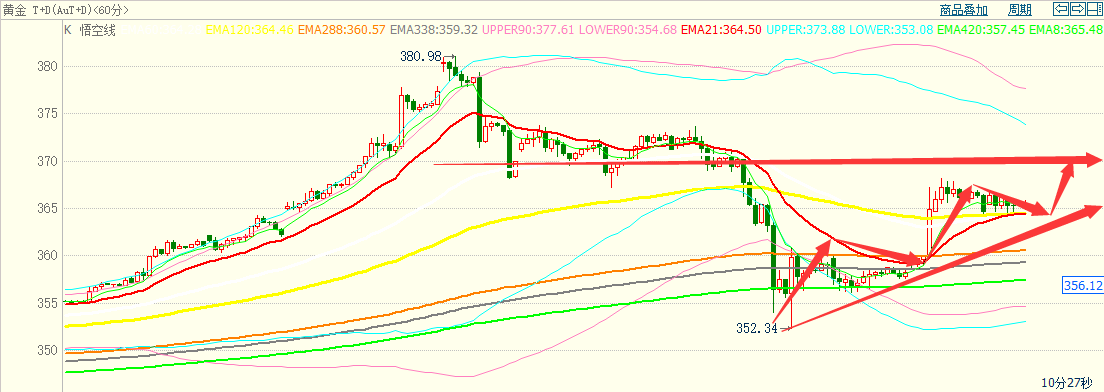Select the EMA120:364.46 indicator label
The height and width of the screenshot is (392, 1104).
(249, 30)
